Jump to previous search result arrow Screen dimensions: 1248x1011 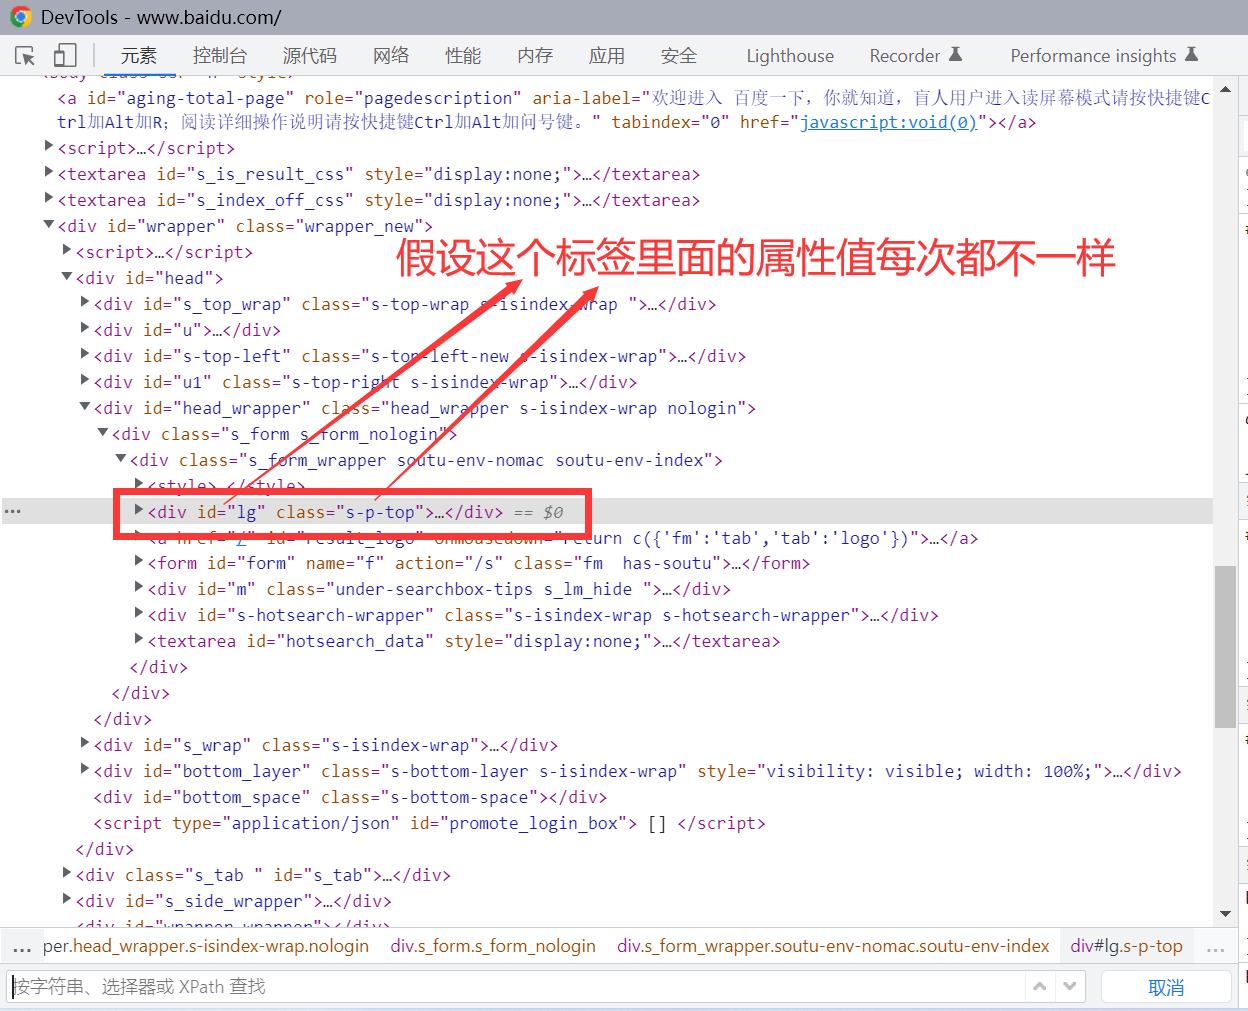click(1040, 986)
